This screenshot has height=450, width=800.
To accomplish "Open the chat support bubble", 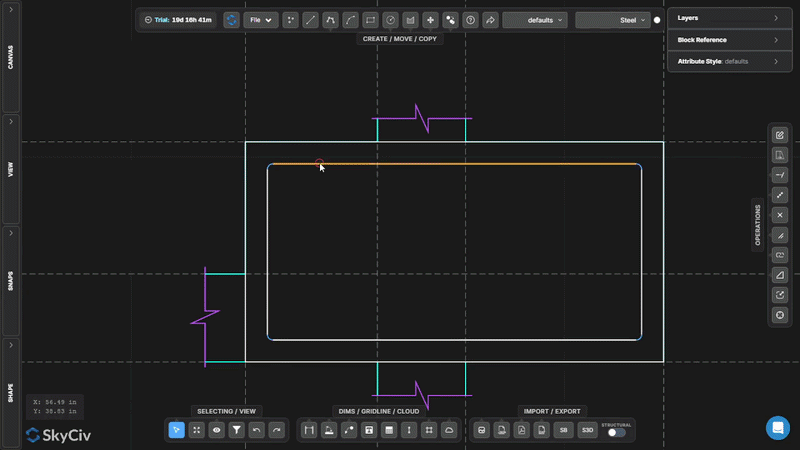I will click(778, 428).
